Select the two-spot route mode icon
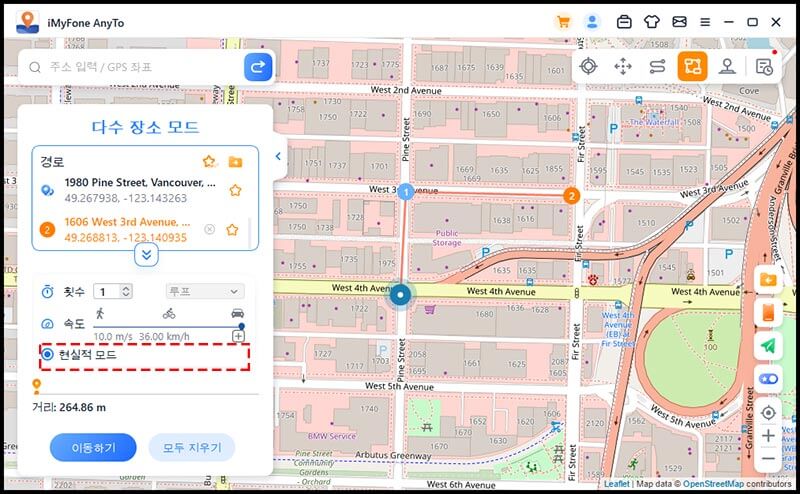Image resolution: width=800 pixels, height=494 pixels. [658, 66]
